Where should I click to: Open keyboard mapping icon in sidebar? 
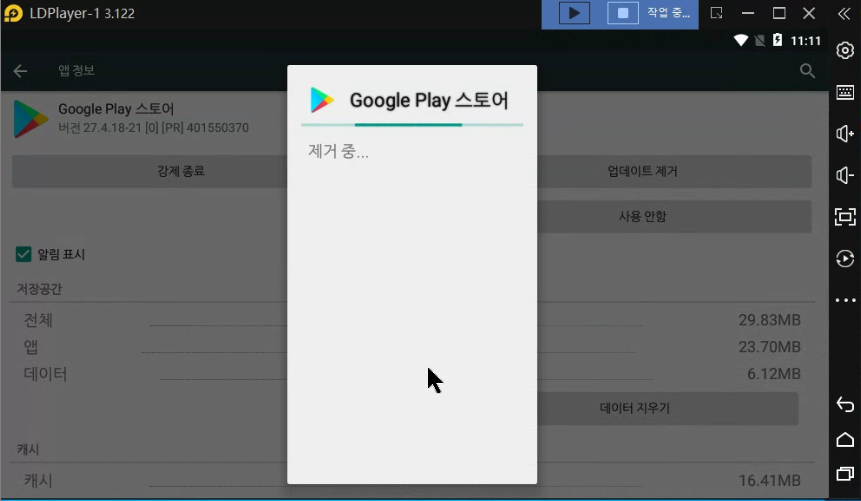pos(845,92)
